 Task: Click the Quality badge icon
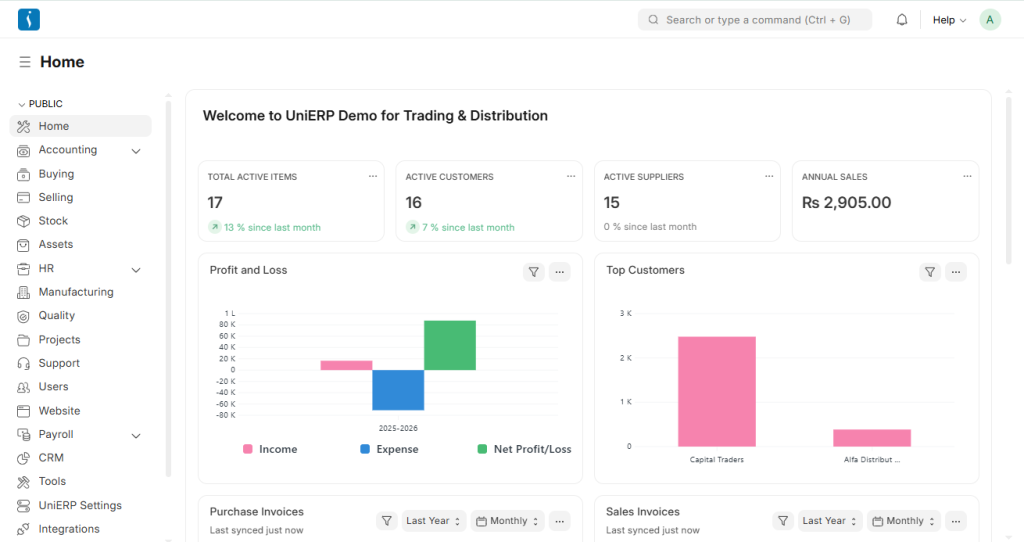(x=24, y=316)
